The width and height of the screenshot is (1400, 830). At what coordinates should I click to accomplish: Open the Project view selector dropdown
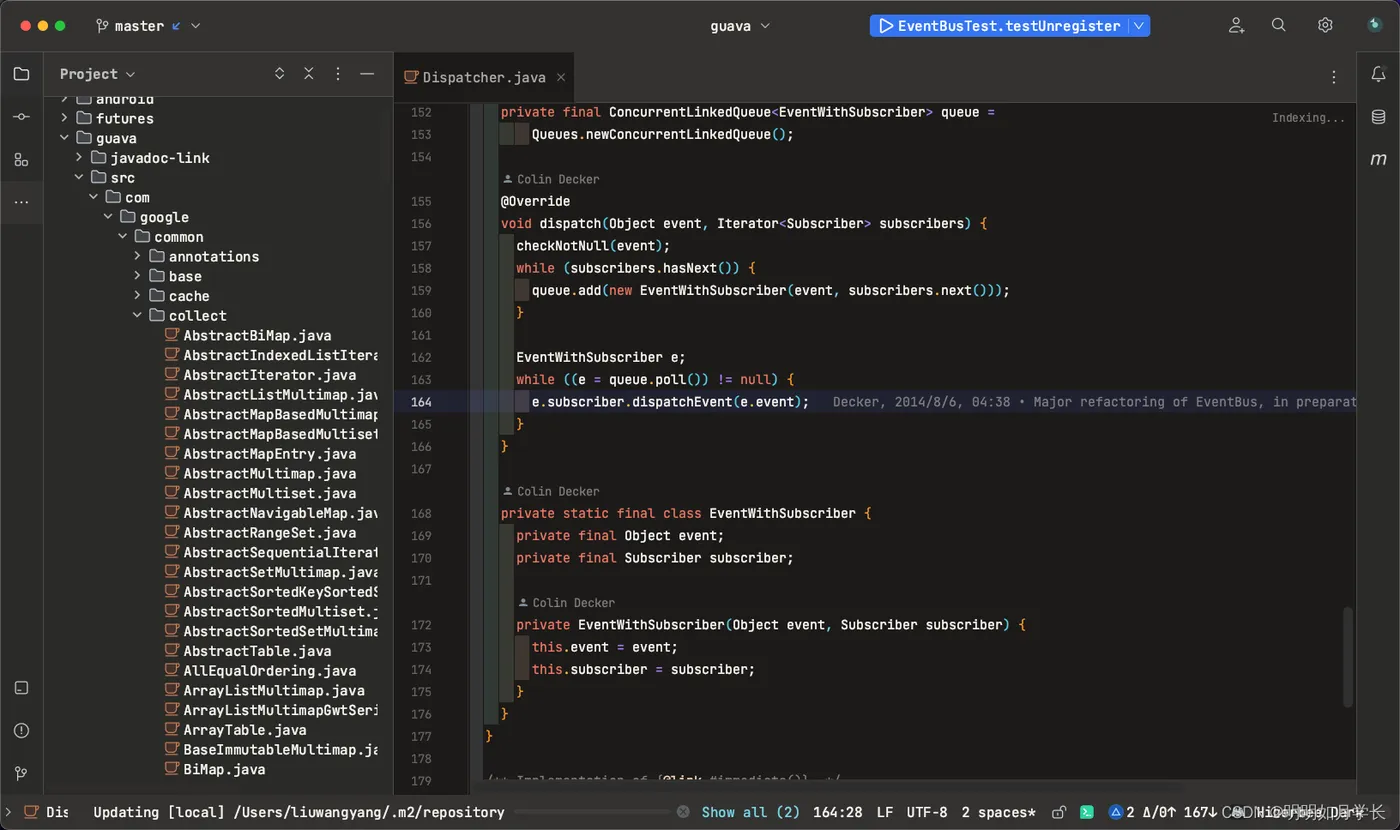97,74
